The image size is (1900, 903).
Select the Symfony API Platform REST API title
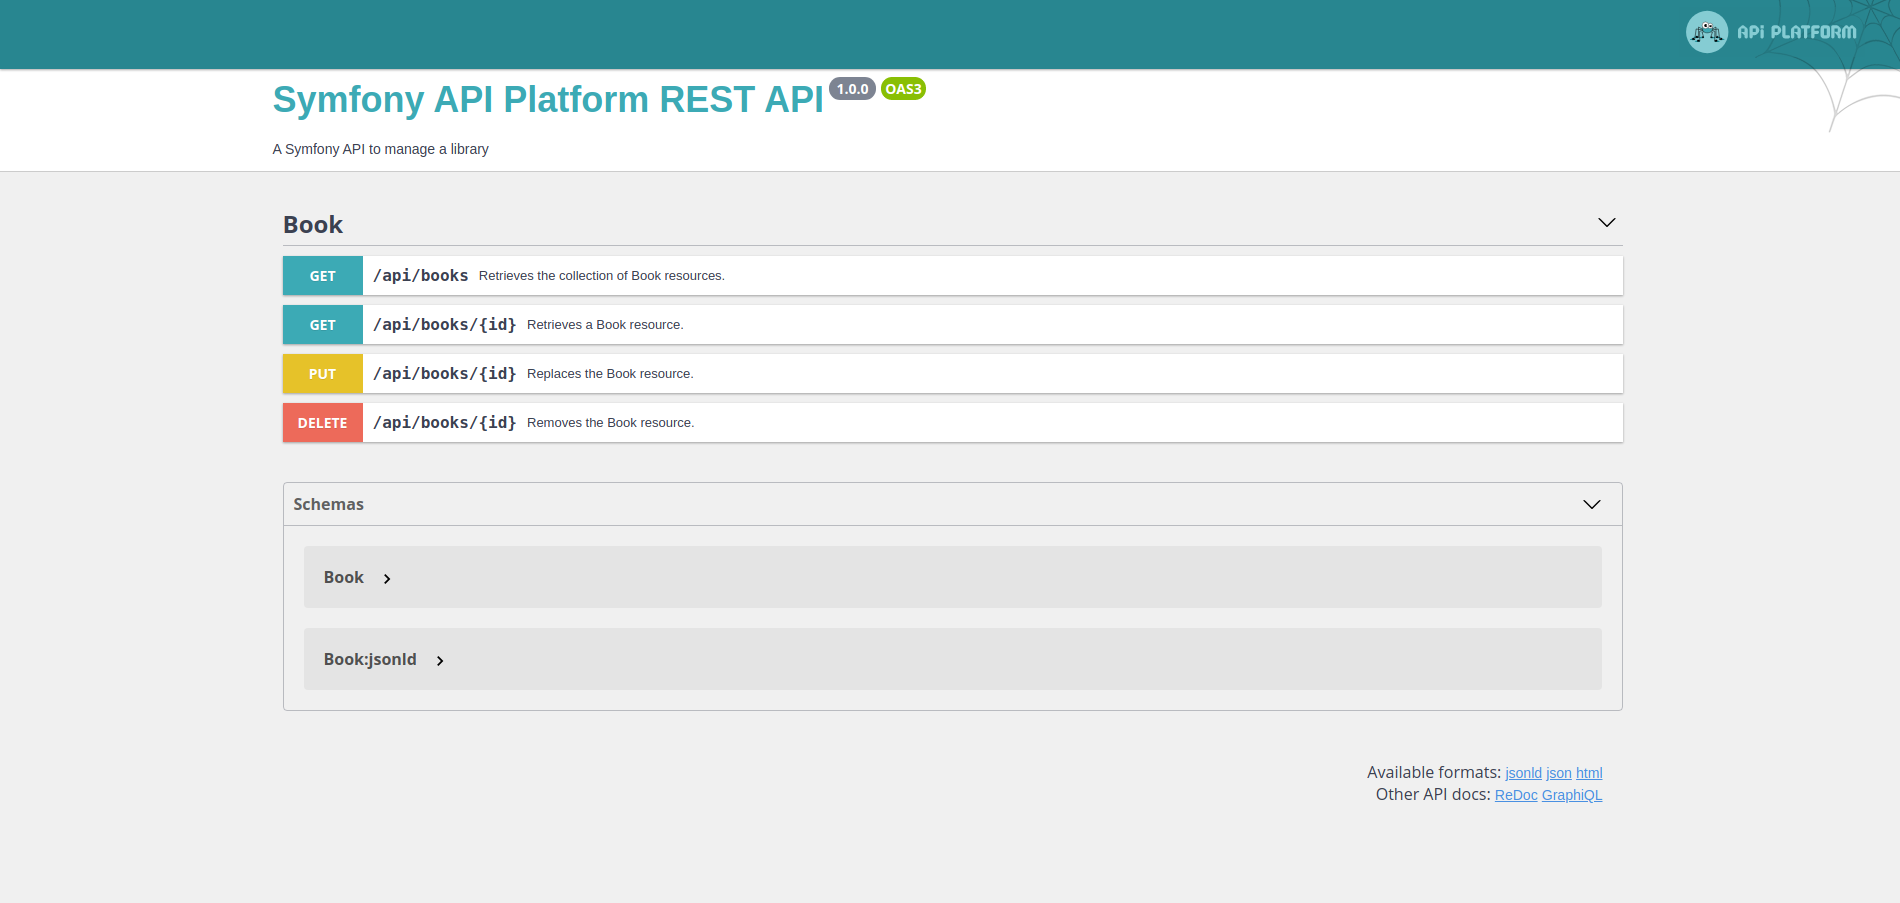click(548, 100)
